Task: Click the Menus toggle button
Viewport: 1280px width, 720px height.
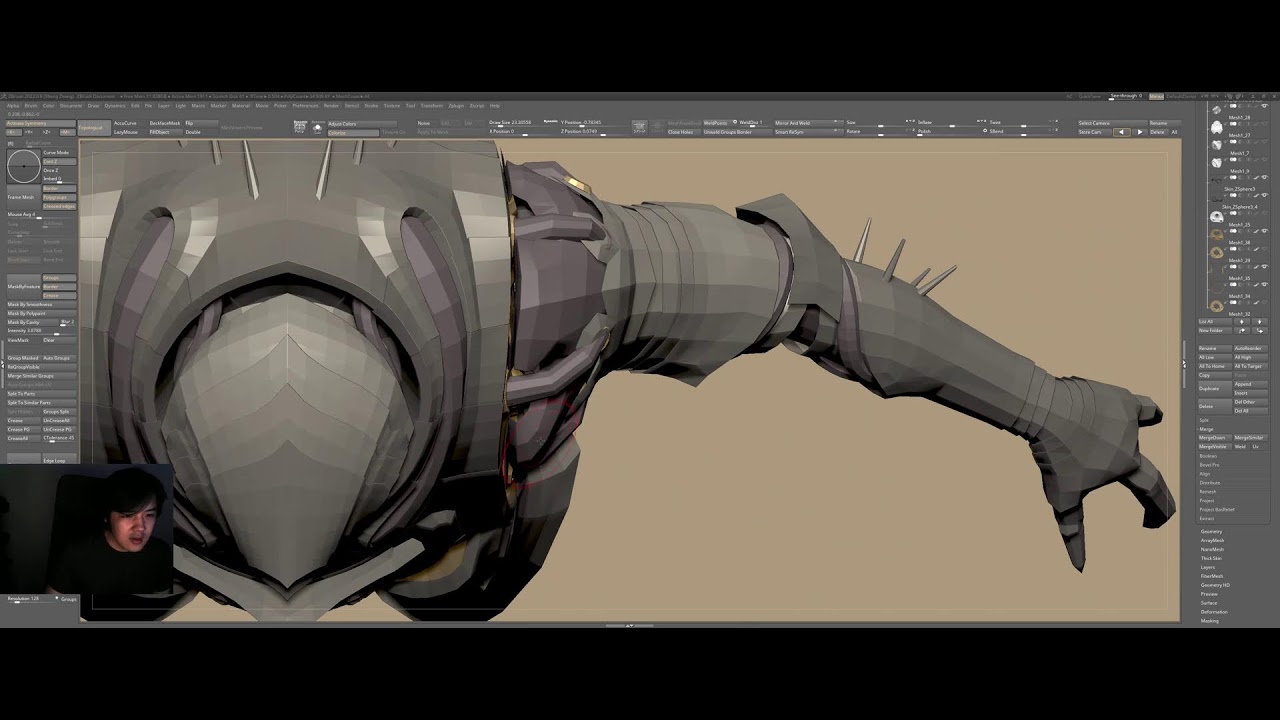Action: pos(1157,96)
